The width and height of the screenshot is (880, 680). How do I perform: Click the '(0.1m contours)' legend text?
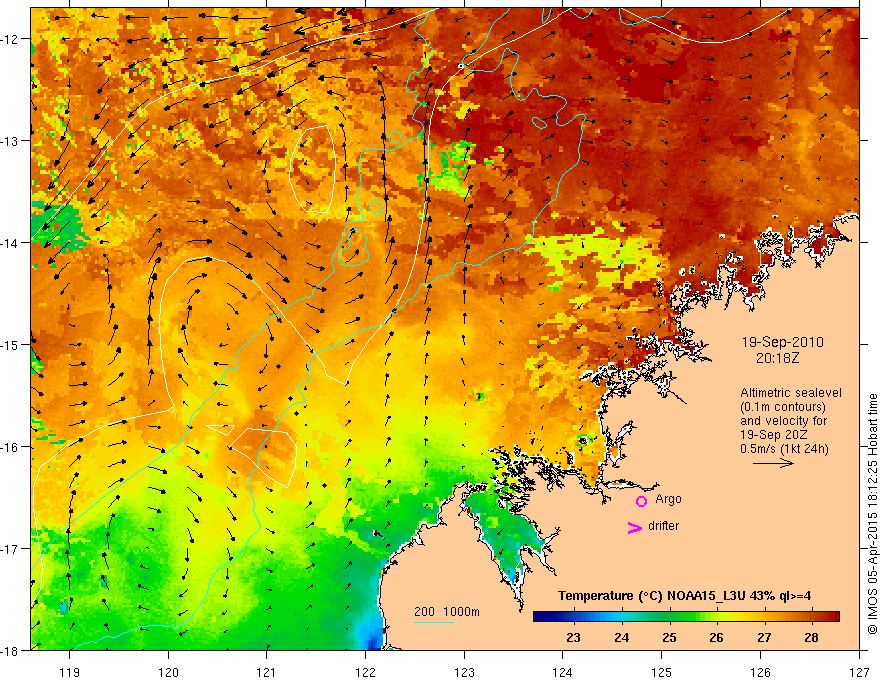782,407
